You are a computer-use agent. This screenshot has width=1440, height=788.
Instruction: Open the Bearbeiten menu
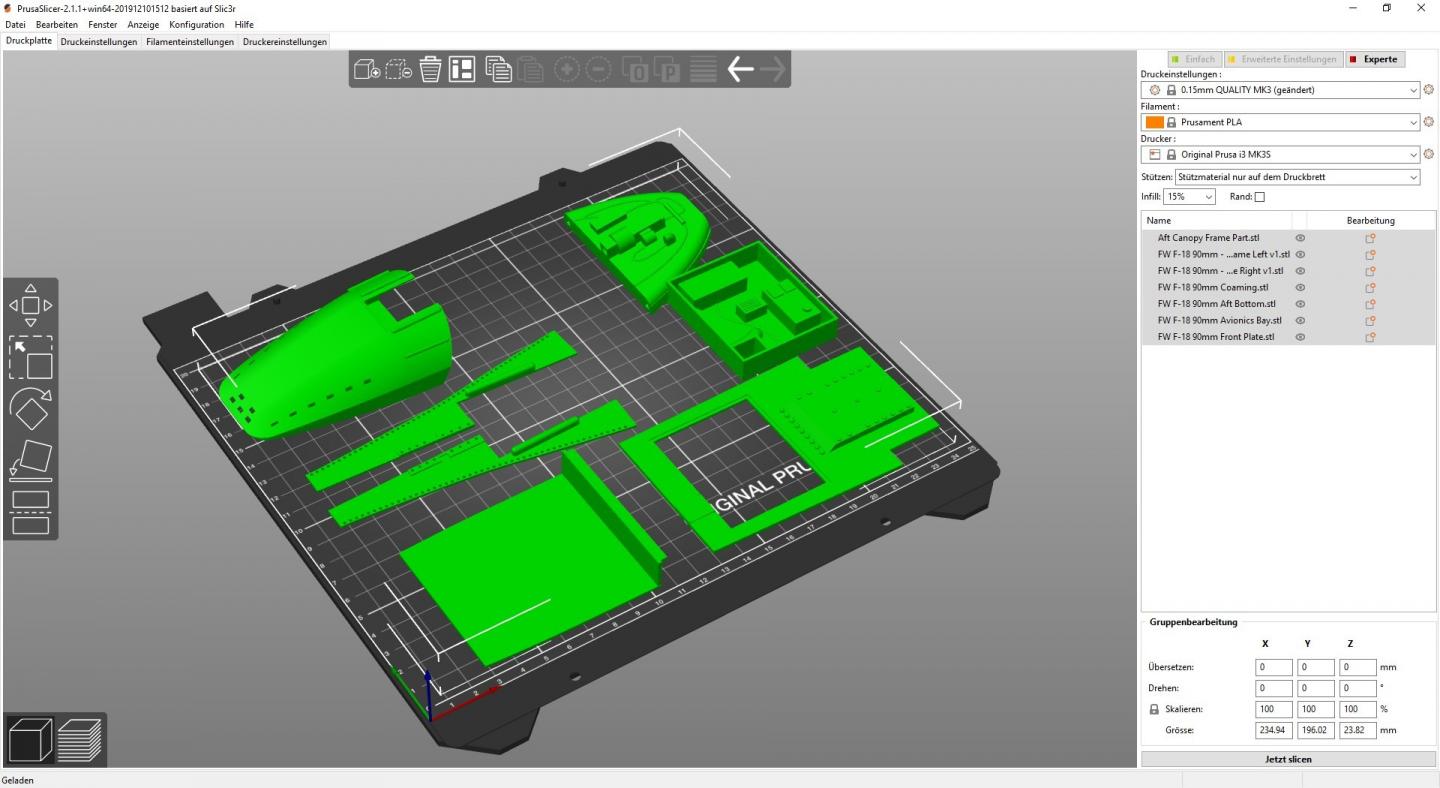click(x=57, y=24)
